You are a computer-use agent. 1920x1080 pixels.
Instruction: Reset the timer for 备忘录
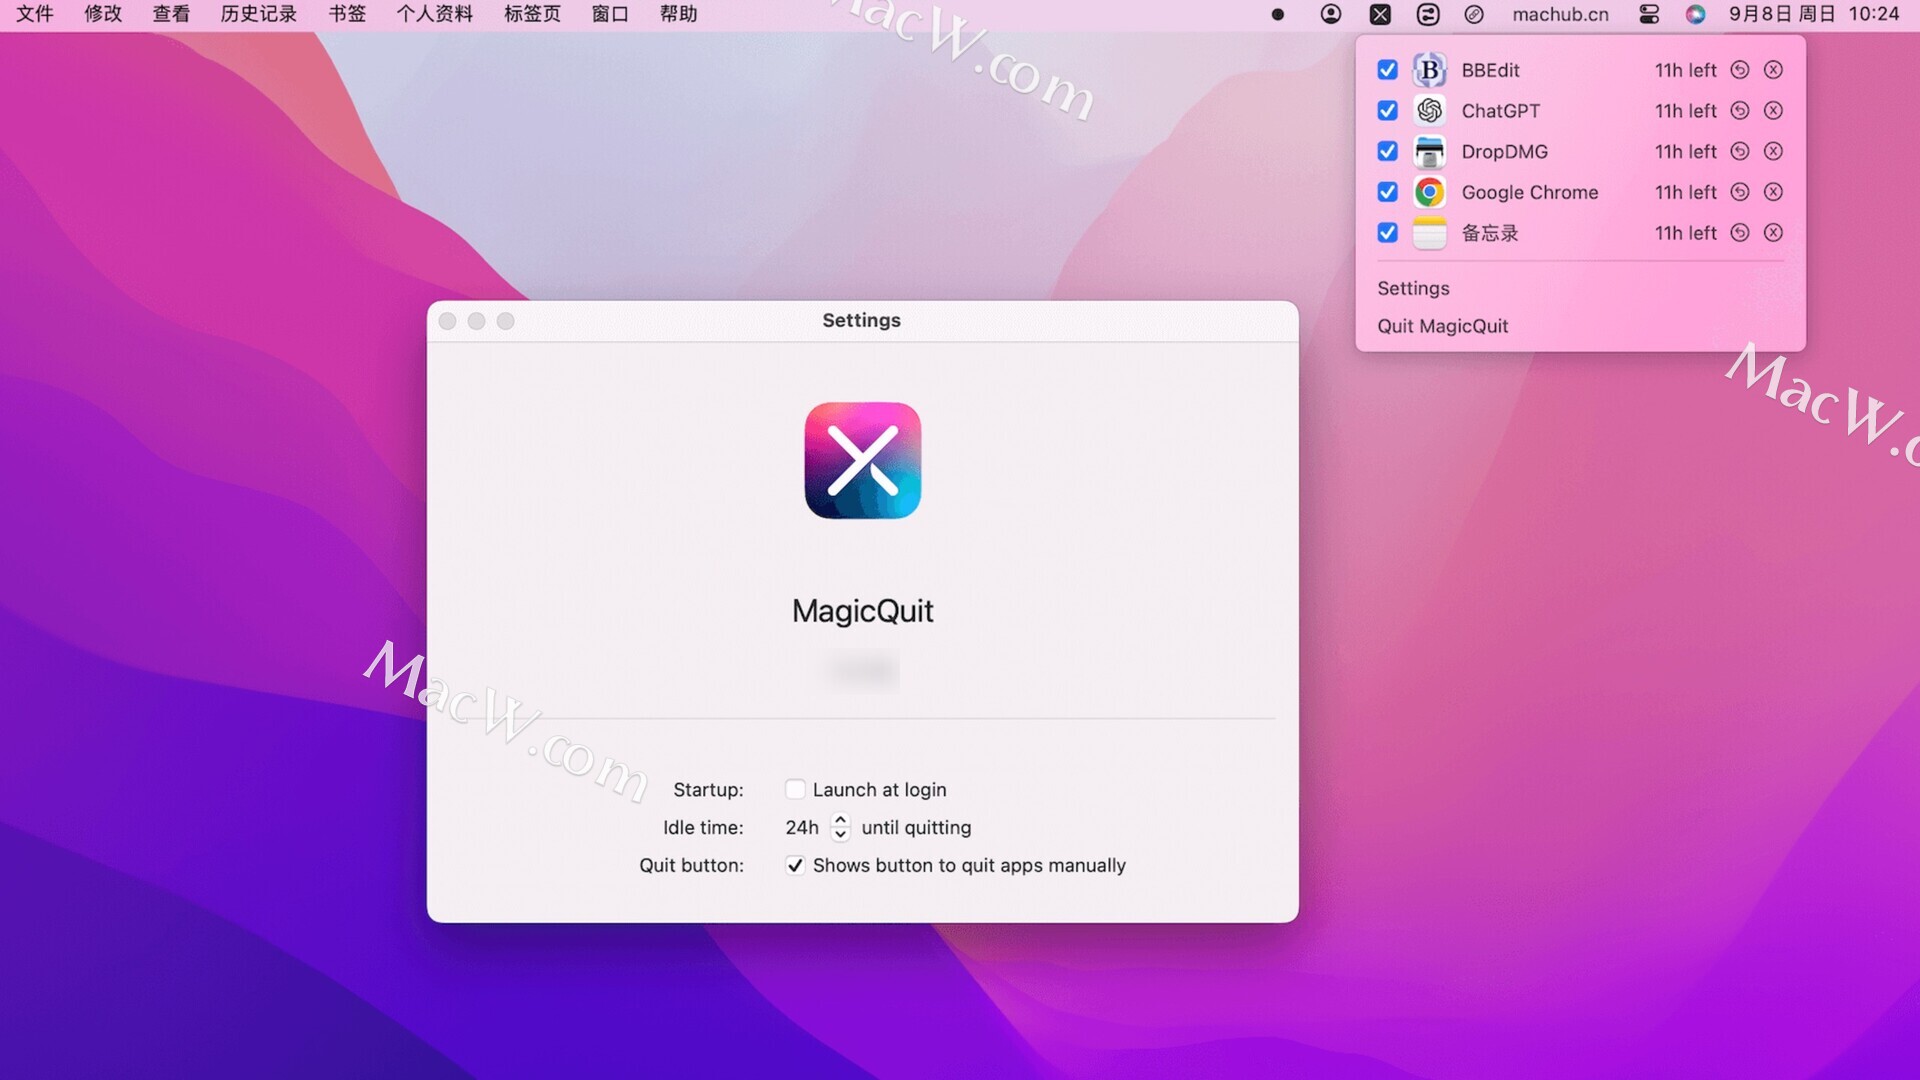(1740, 233)
